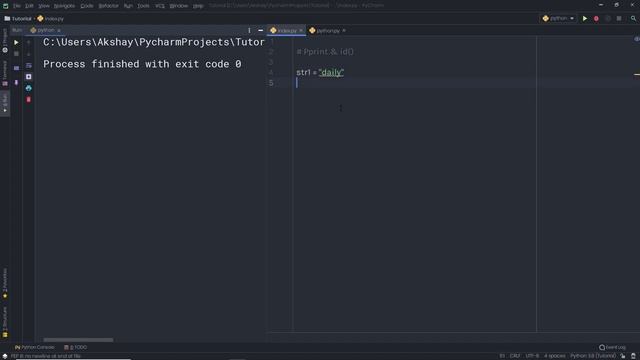Image resolution: width=640 pixels, height=360 pixels.
Task: Click the "daily" string in the editor
Action: pos(331,73)
